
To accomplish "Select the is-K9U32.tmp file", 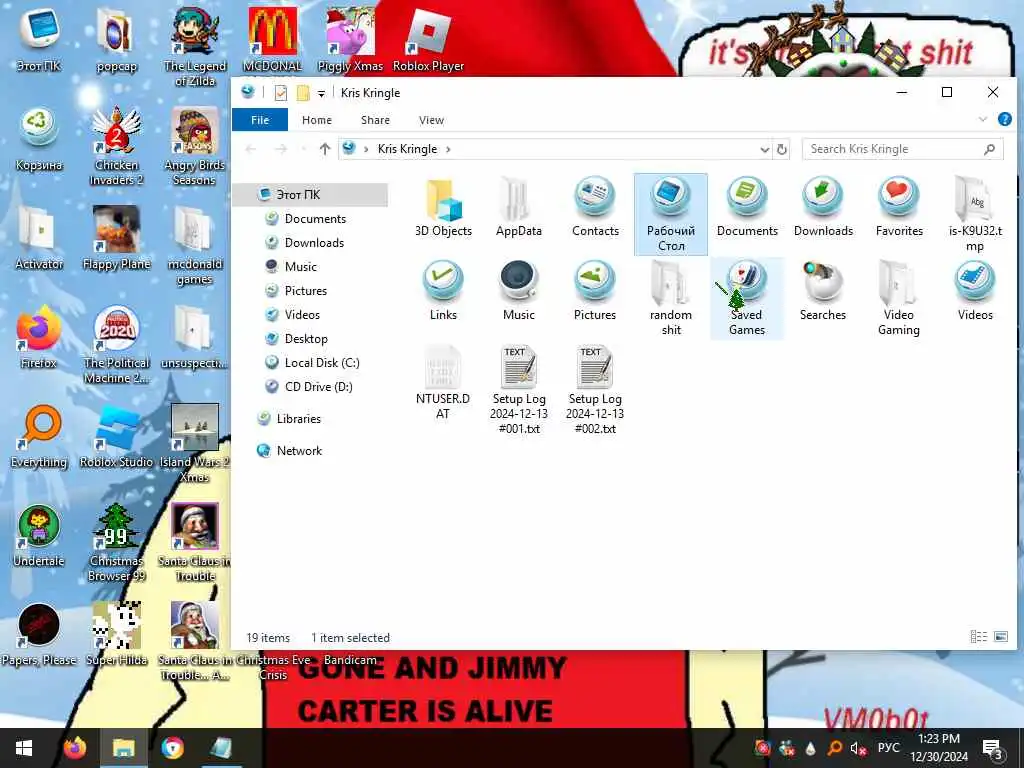I will (975, 214).
